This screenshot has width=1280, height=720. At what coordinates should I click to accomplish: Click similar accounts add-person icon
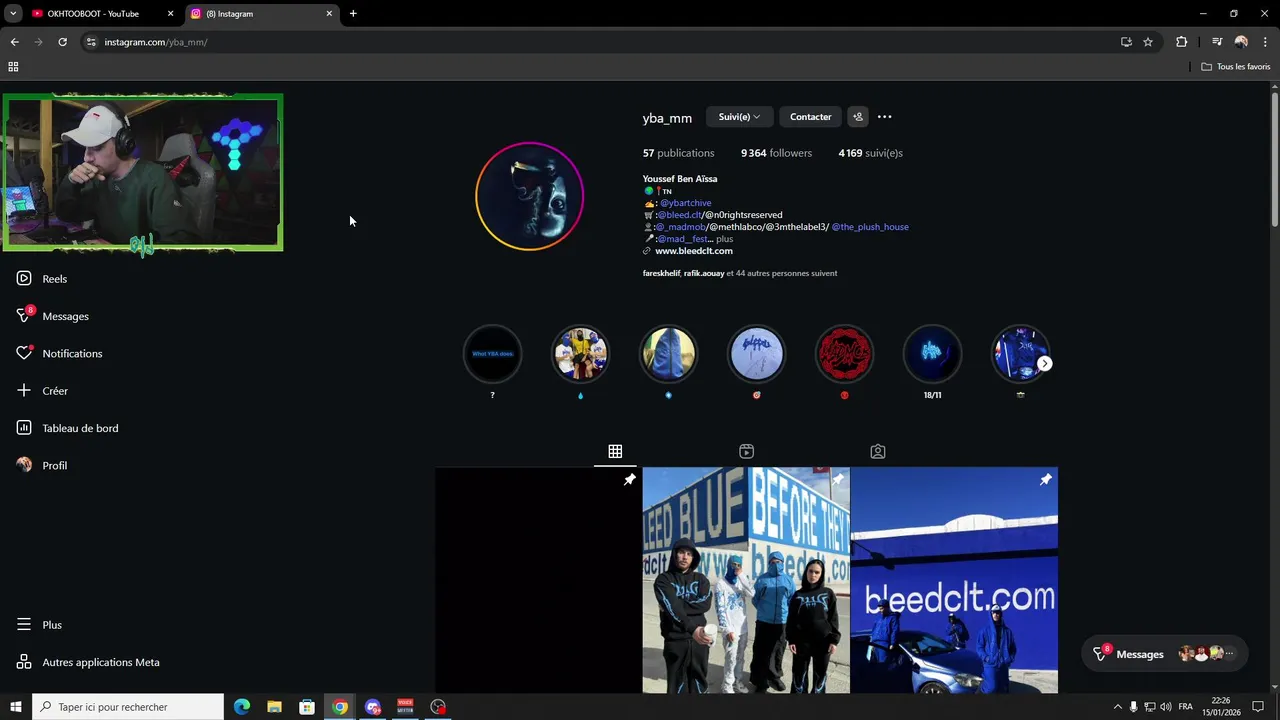858,117
